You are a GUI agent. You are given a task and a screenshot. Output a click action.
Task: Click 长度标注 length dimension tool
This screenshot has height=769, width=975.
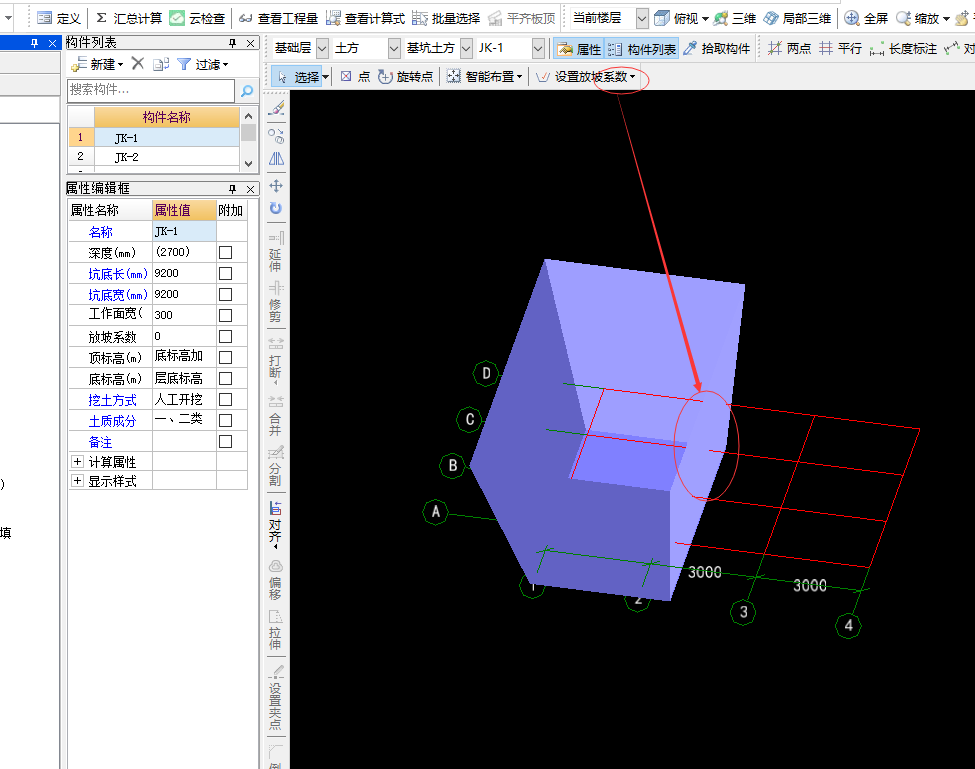coord(903,48)
